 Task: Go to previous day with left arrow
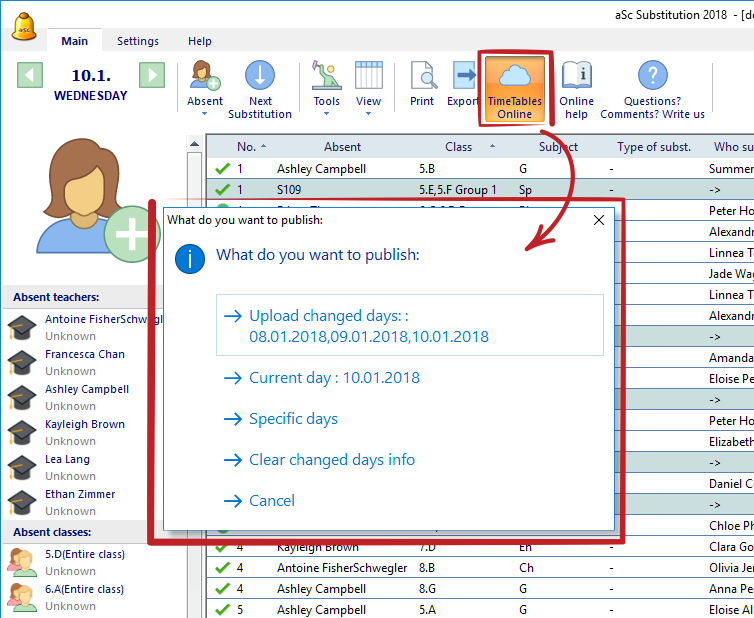[30, 75]
